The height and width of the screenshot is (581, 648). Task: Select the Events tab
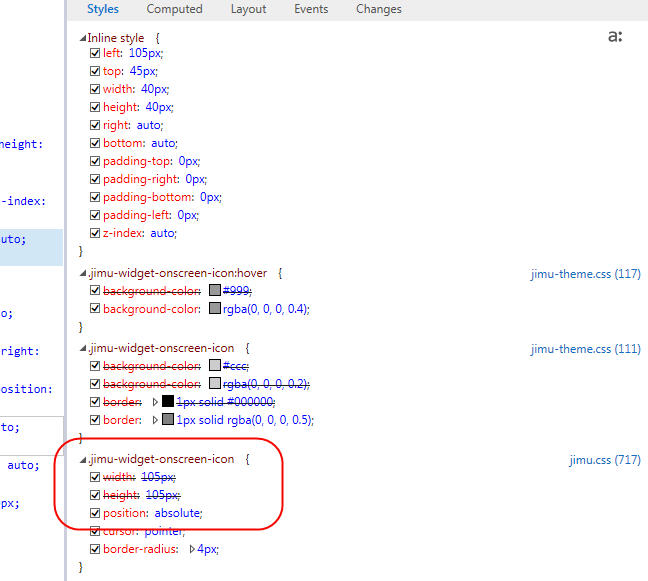coord(311,9)
